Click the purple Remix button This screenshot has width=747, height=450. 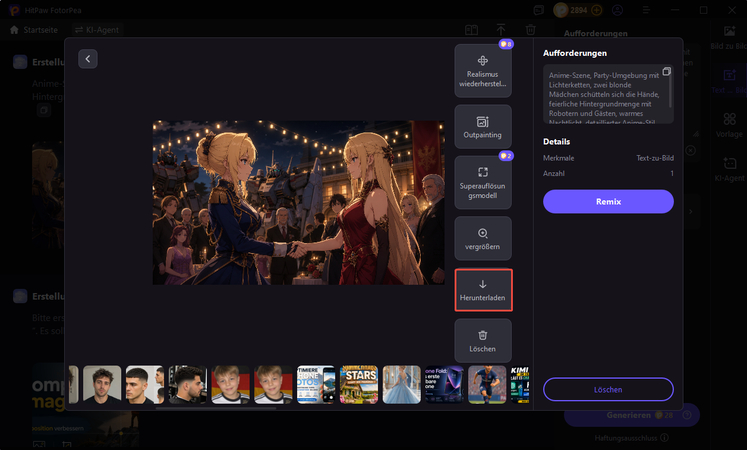point(608,201)
